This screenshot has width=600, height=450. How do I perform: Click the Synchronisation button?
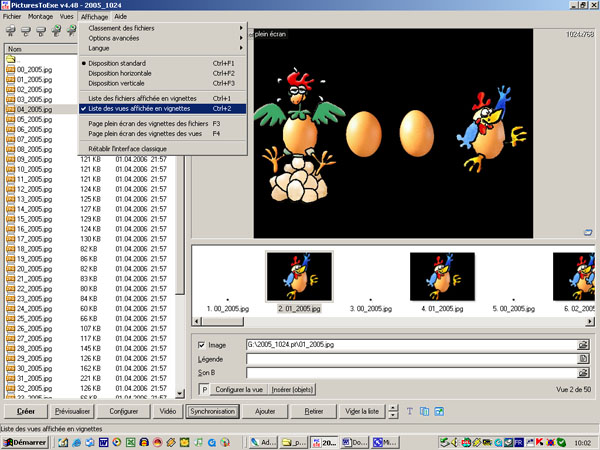pyautogui.click(x=212, y=411)
